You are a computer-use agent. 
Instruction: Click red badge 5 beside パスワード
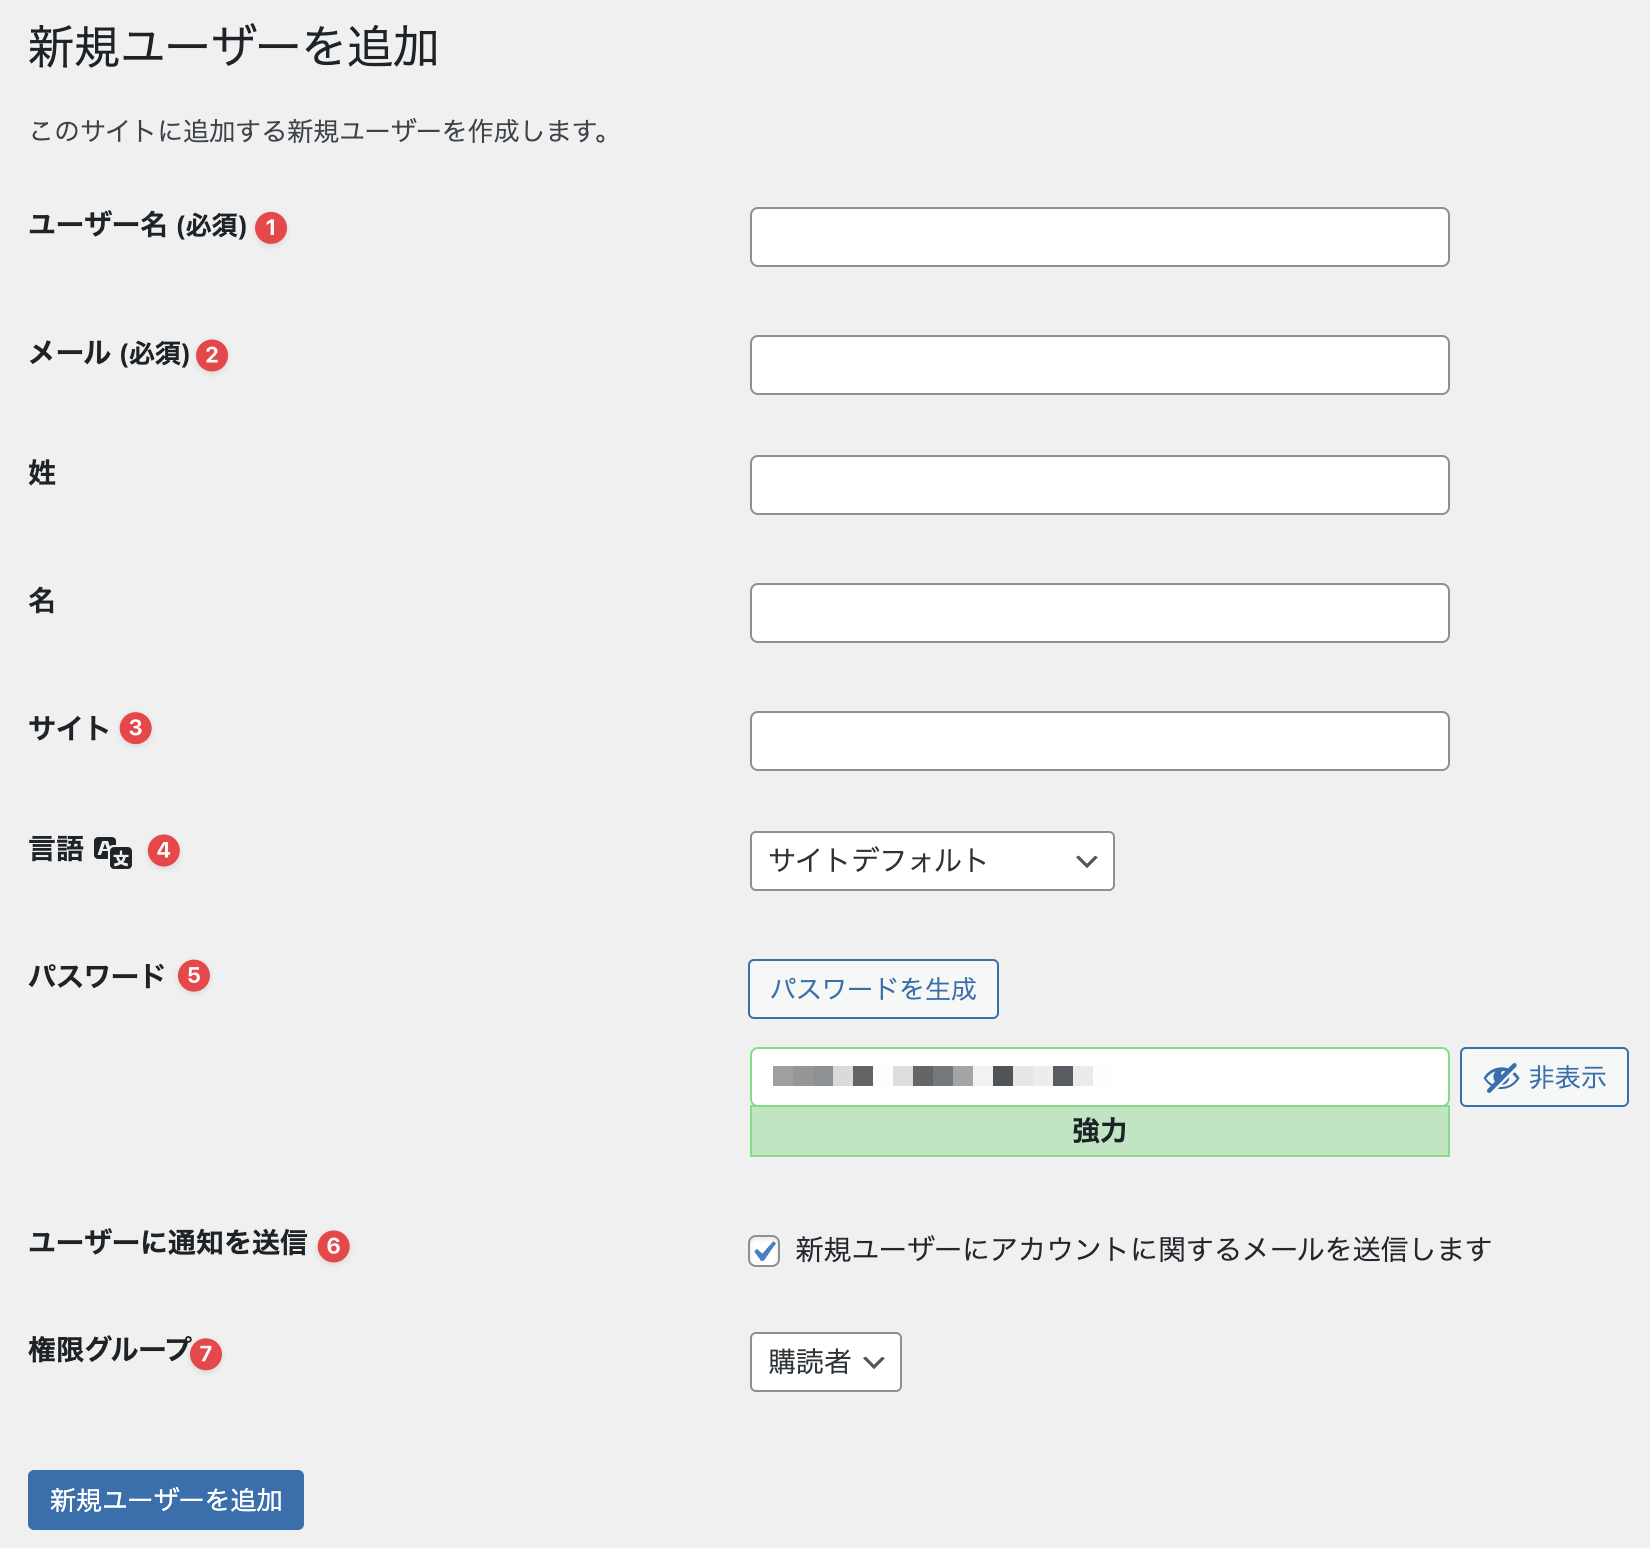coord(194,975)
